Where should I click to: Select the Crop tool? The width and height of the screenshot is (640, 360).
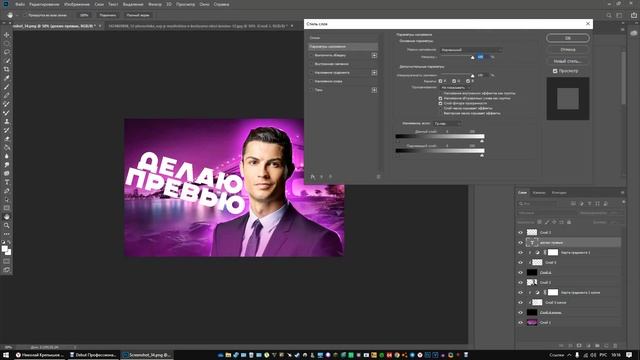[7, 69]
